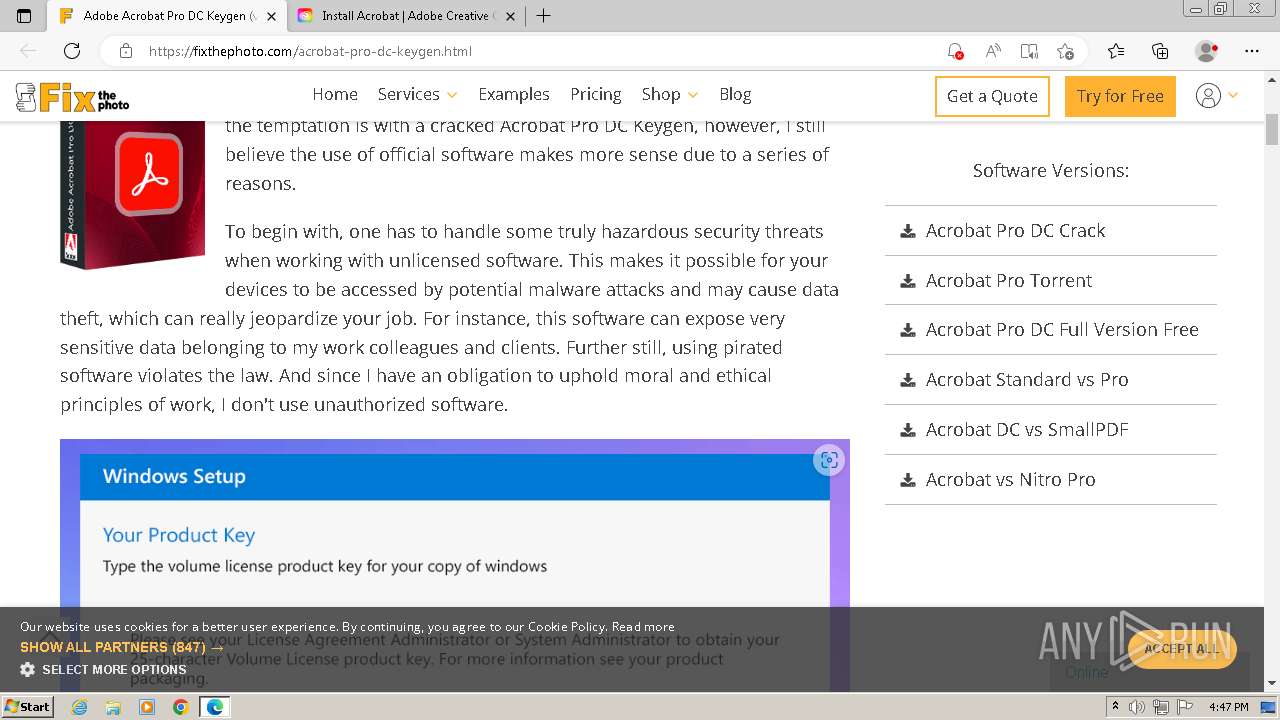
Task: Open the media player taskbar icon
Action: point(147,707)
